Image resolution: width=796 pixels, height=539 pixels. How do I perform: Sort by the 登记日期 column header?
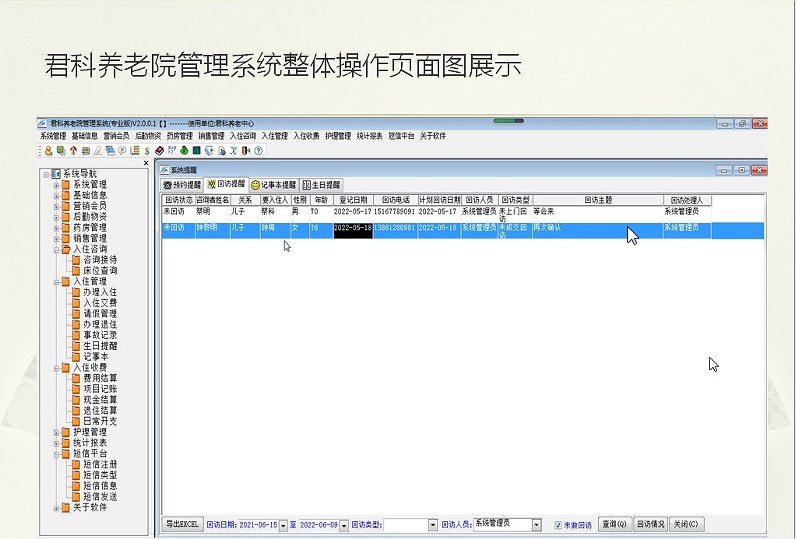click(x=353, y=200)
